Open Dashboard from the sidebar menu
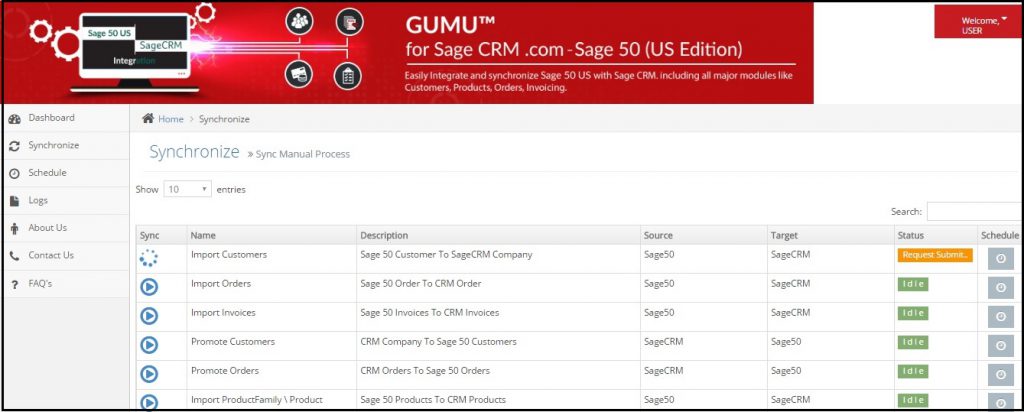This screenshot has height=412, width=1024. click(52, 118)
